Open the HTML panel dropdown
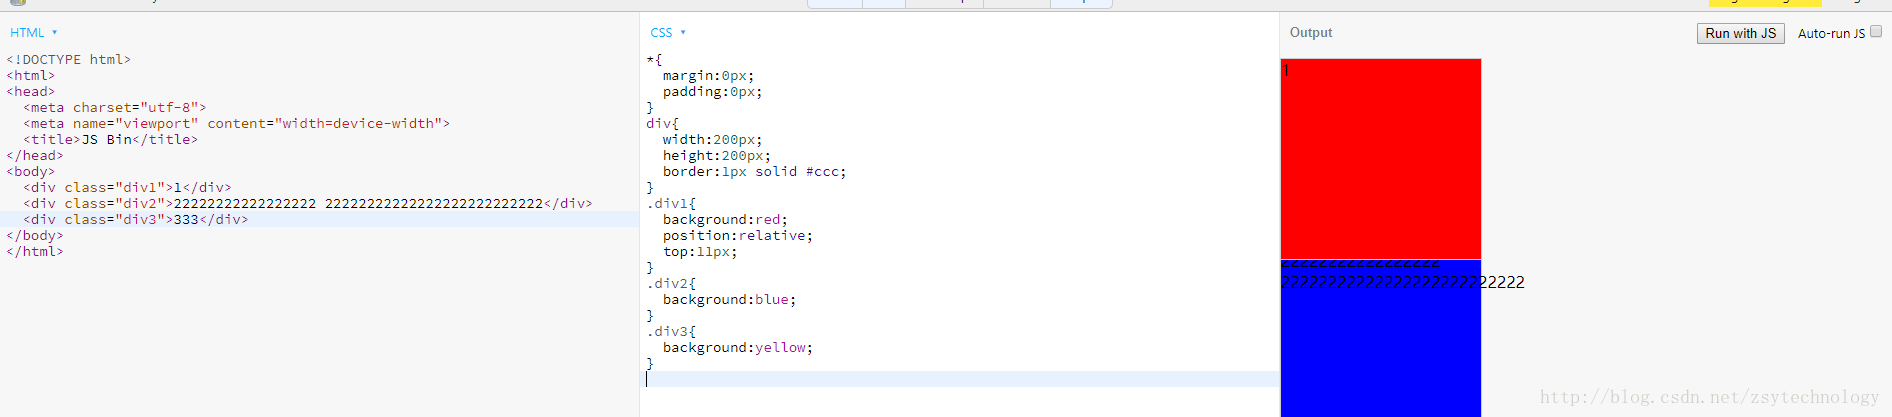Viewport: 1892px width, 417px height. click(x=33, y=33)
